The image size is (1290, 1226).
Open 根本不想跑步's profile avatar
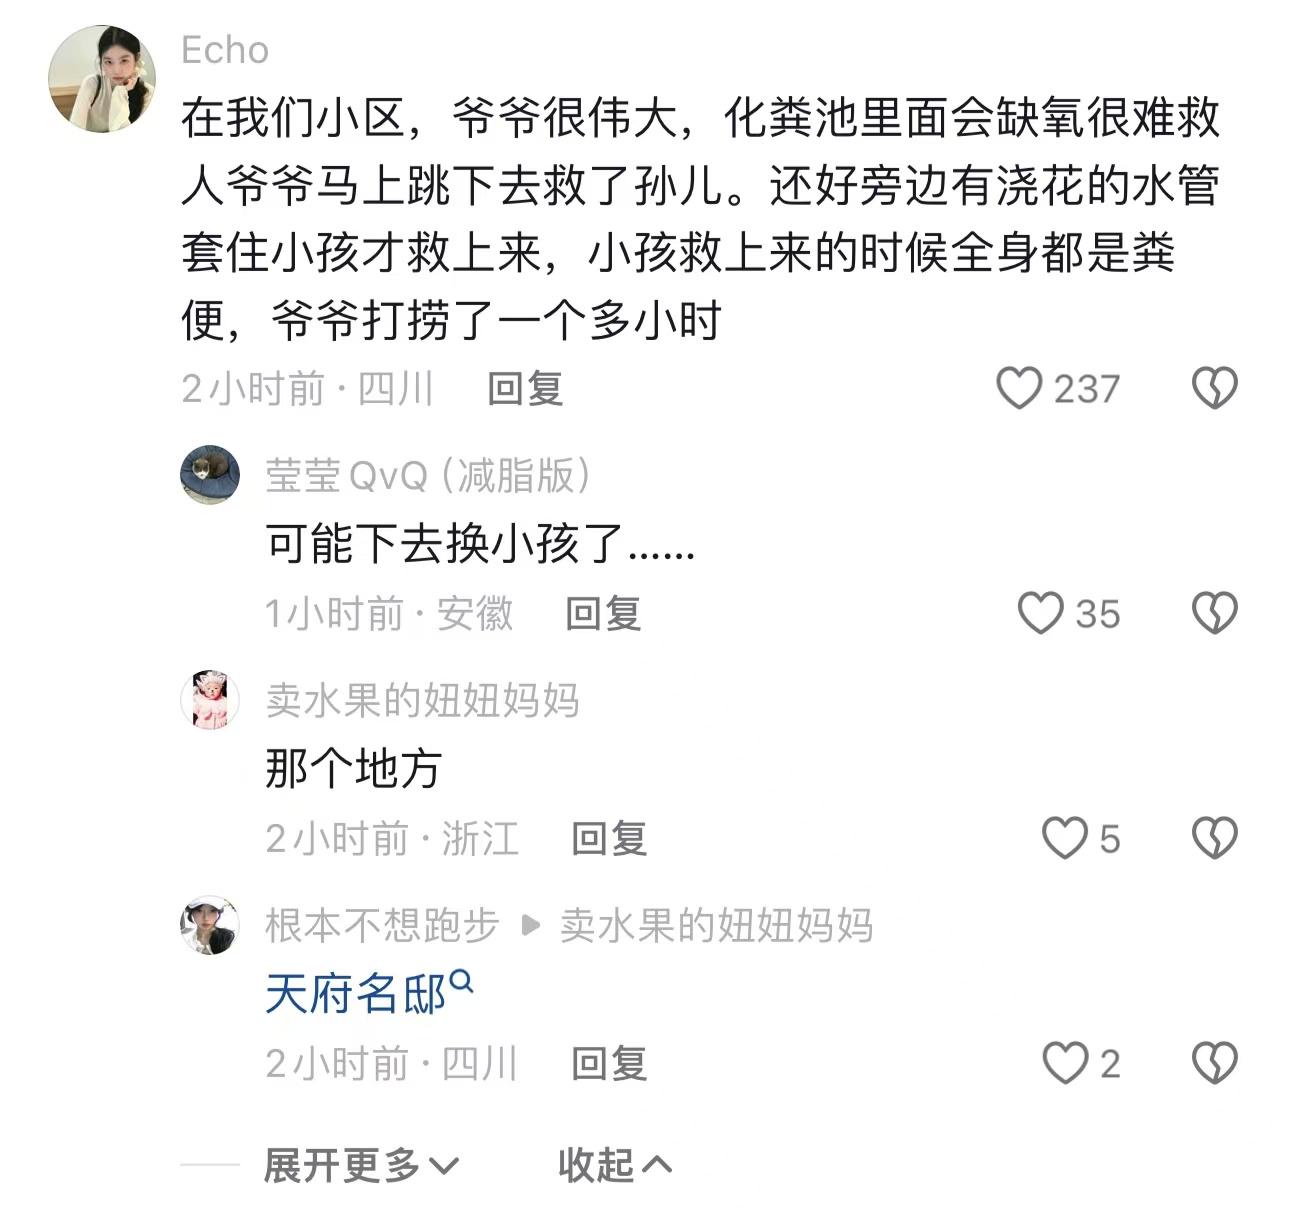pyautogui.click(x=210, y=925)
